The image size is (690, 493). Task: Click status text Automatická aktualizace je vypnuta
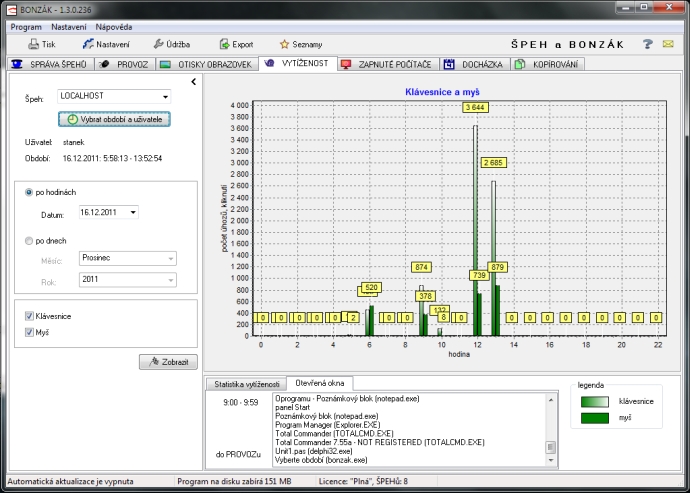pyautogui.click(x=70, y=482)
